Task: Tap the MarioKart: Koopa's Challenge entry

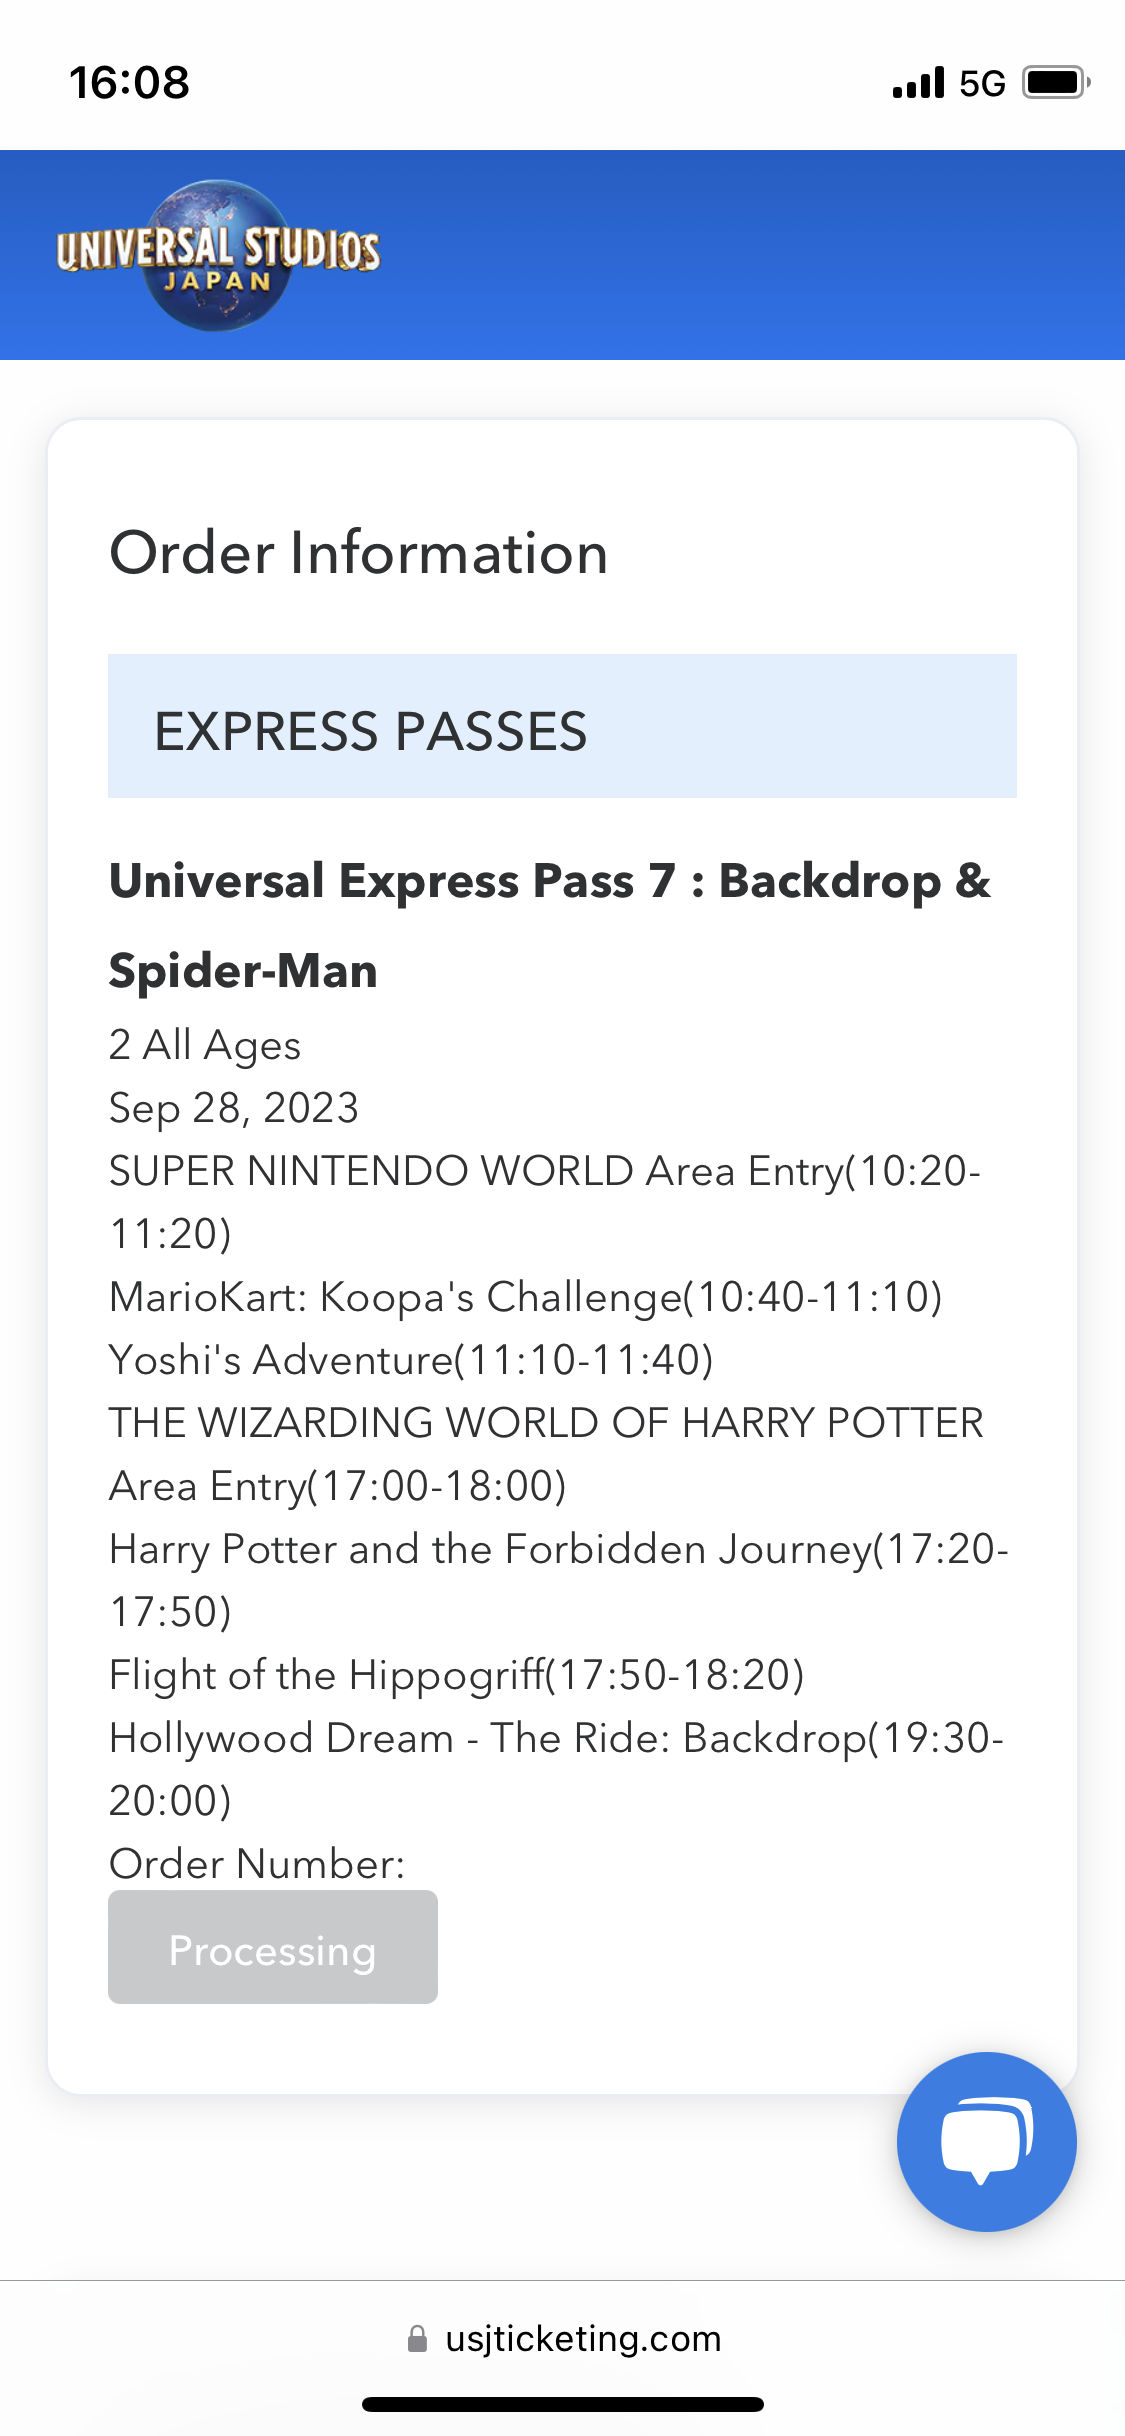Action: click(525, 1297)
